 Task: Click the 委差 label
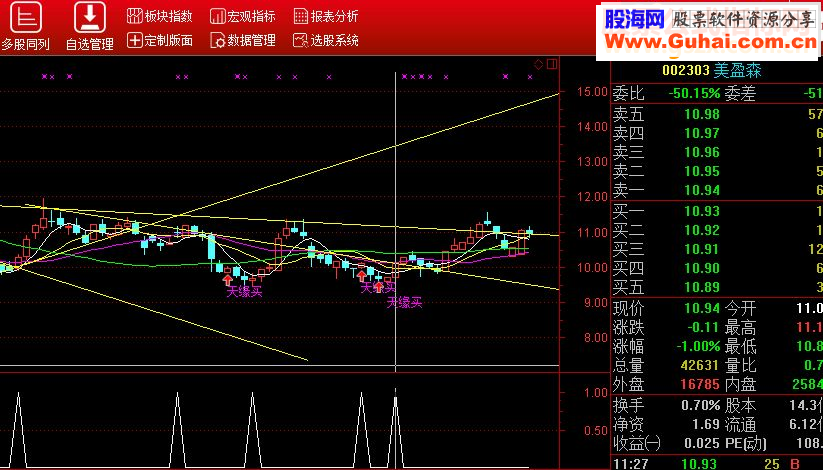point(740,93)
